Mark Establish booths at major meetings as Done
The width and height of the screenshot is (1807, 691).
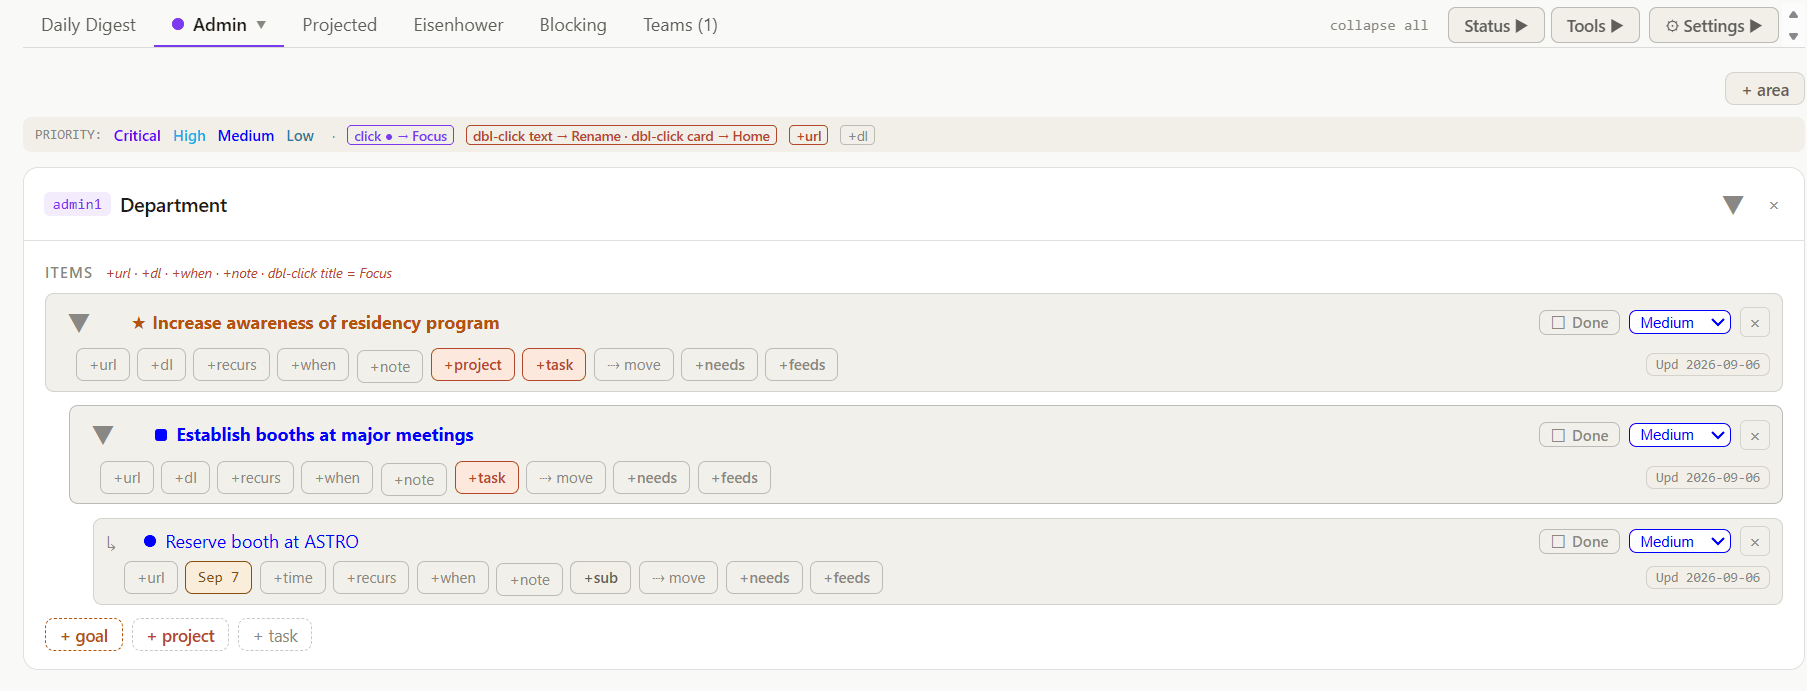point(1579,435)
